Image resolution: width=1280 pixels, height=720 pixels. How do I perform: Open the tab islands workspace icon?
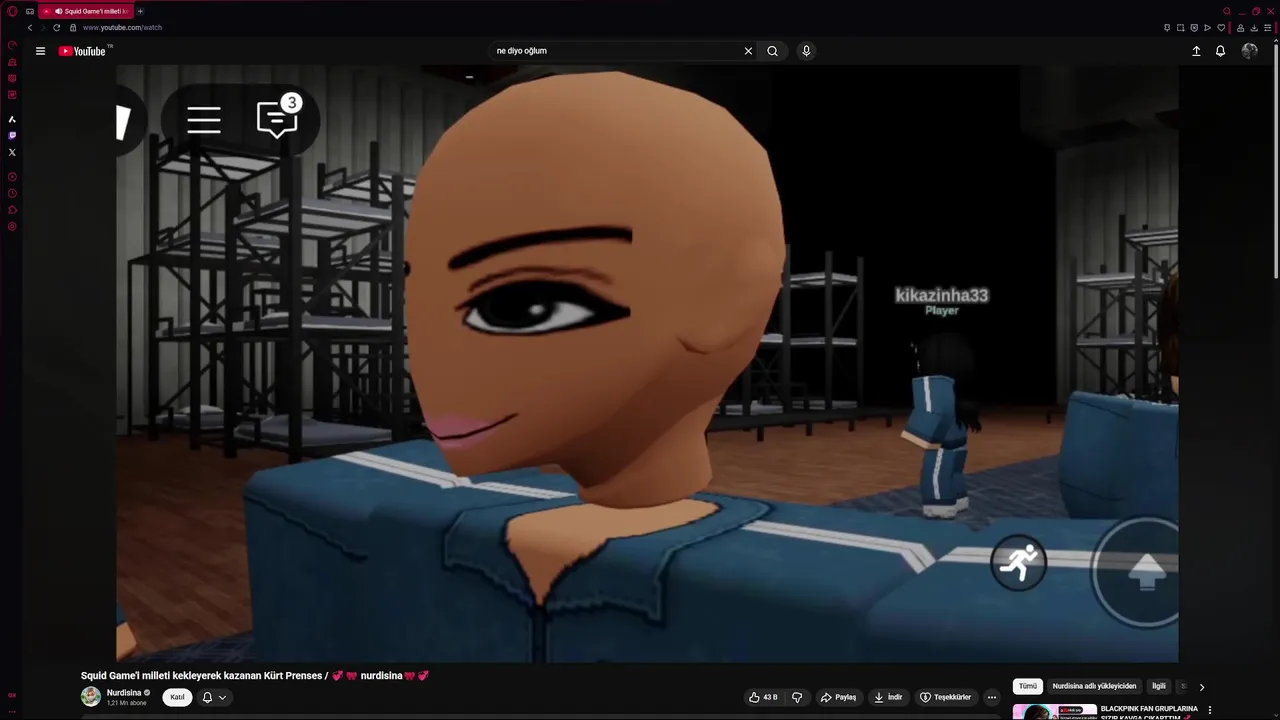point(30,11)
